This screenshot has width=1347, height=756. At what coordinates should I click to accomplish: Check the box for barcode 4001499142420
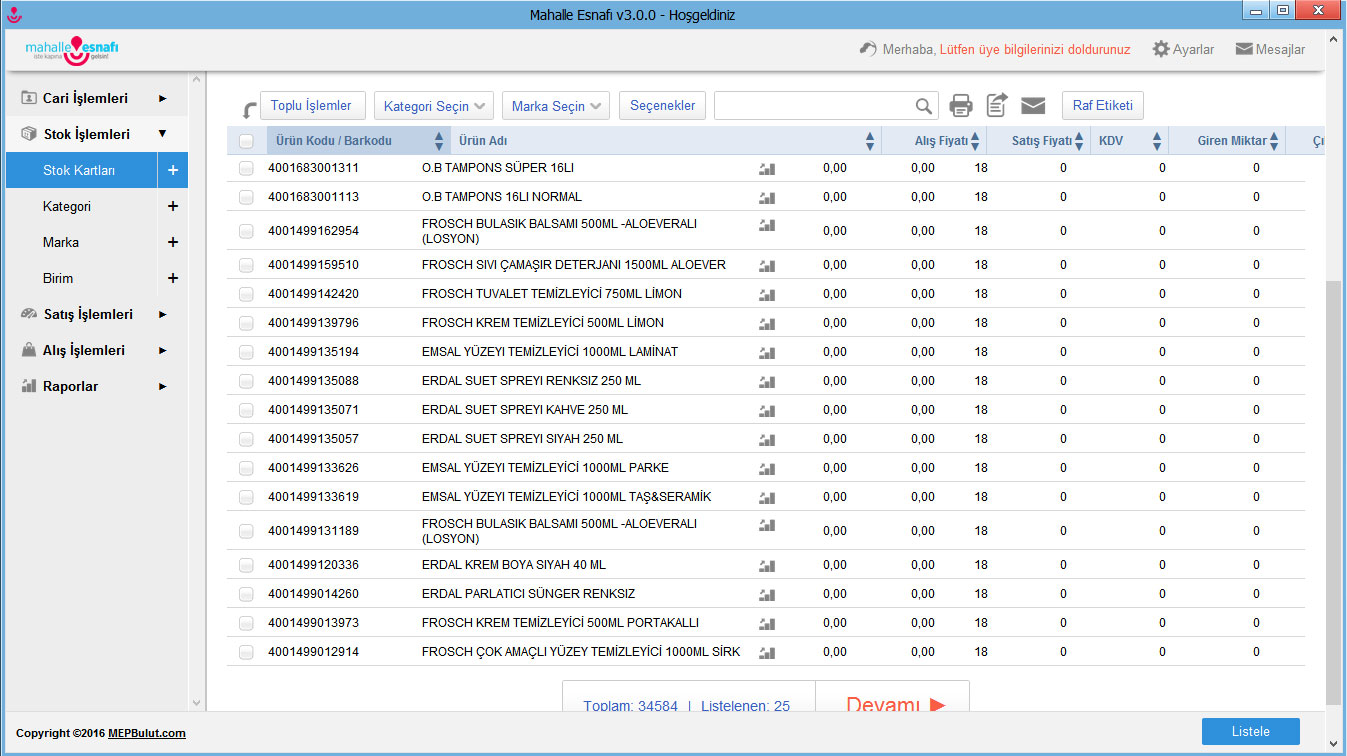246,294
